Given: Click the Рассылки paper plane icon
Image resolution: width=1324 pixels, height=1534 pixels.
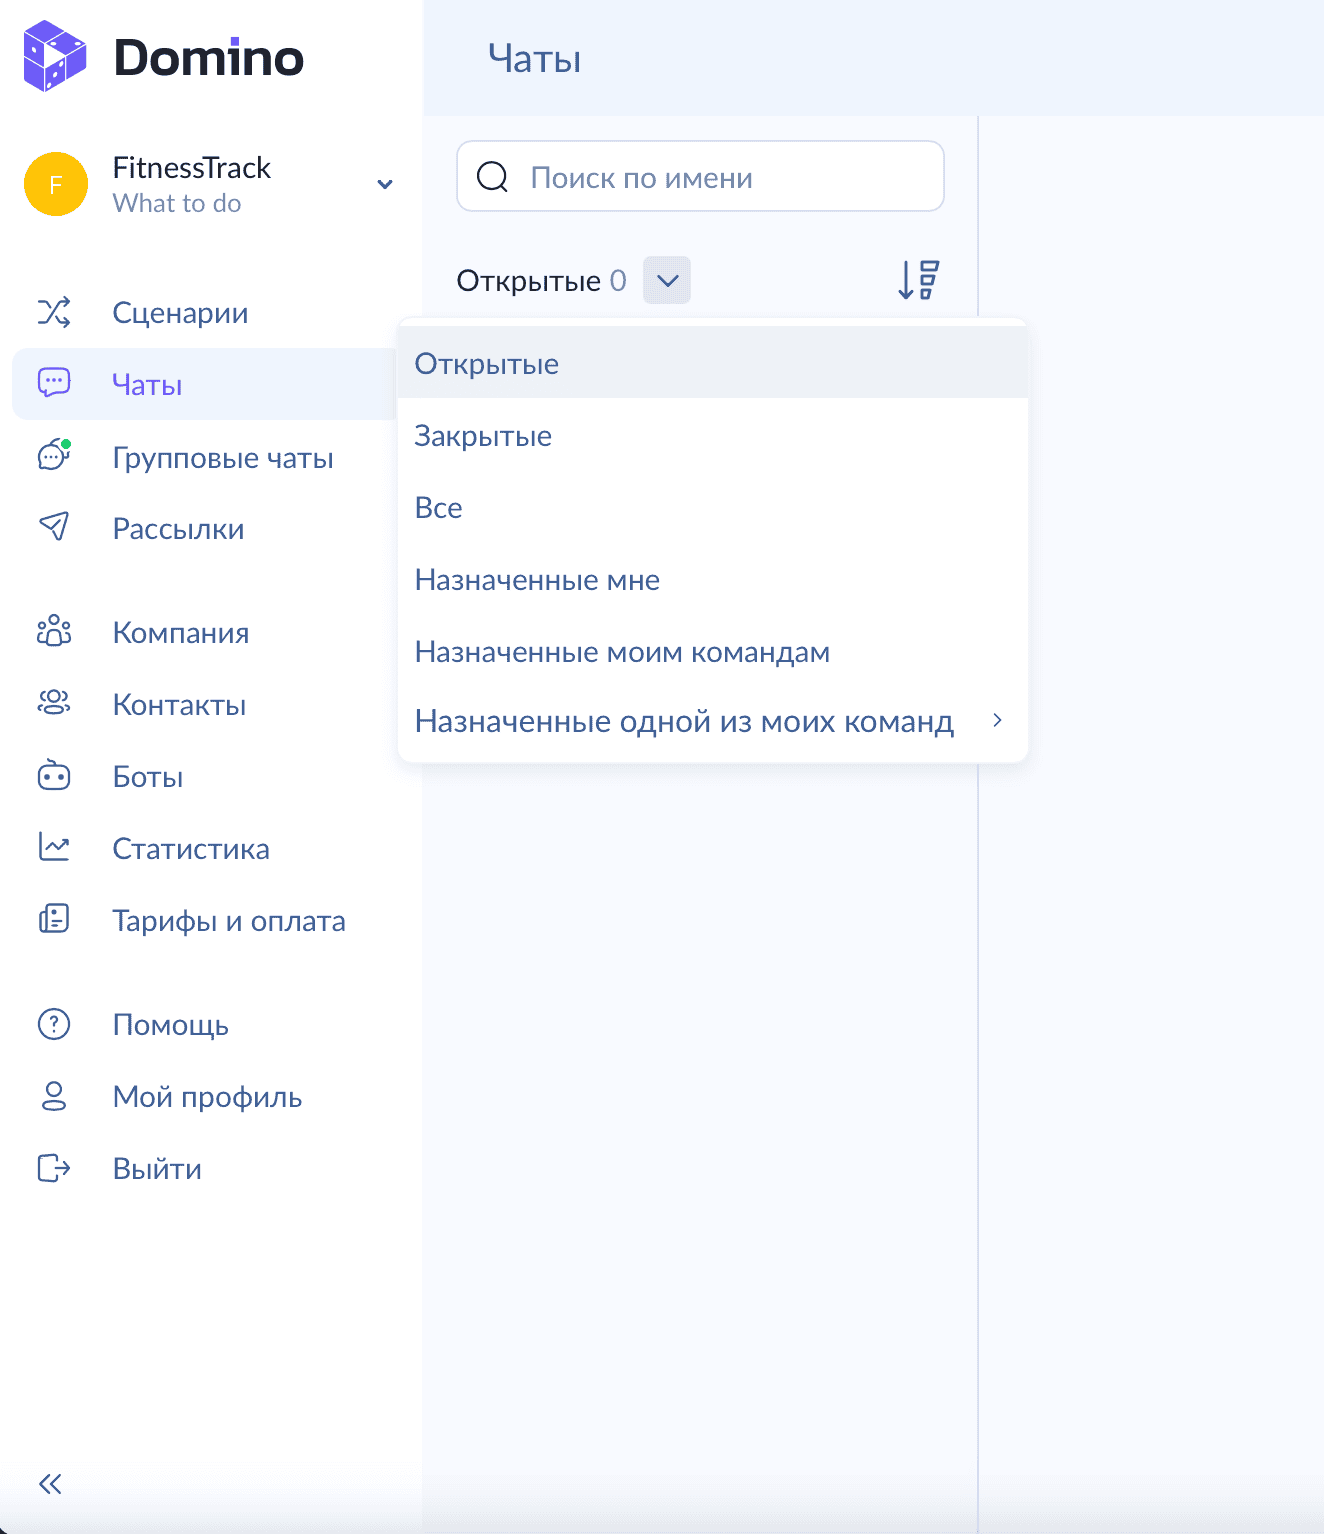Looking at the screenshot, I should (x=54, y=526).
